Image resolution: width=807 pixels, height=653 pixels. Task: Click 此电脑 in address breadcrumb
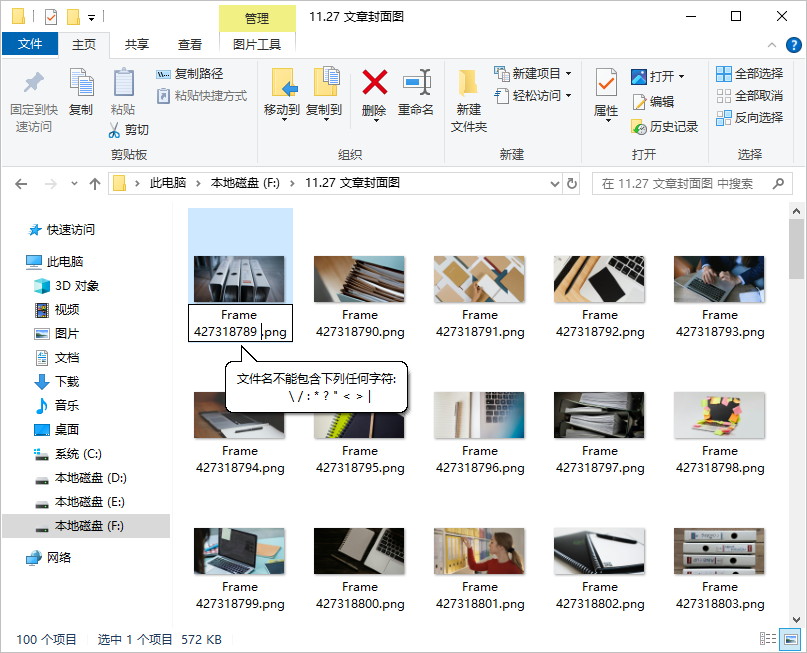[x=168, y=183]
